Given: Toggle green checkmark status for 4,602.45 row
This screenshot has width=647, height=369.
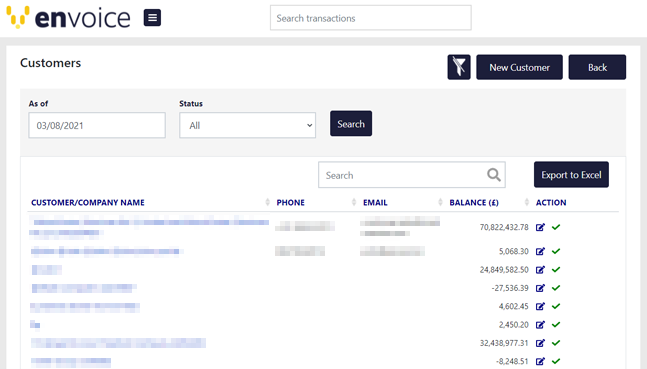Looking at the screenshot, I should pos(556,306).
